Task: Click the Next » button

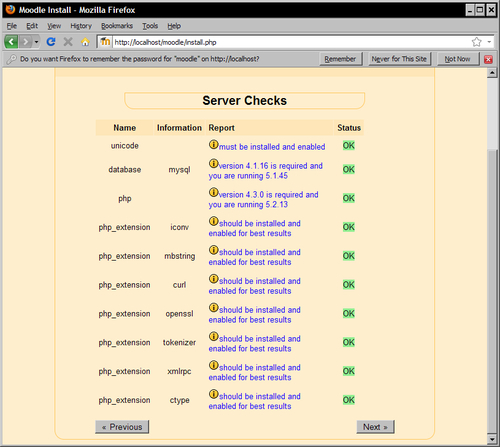Action: coord(375,427)
